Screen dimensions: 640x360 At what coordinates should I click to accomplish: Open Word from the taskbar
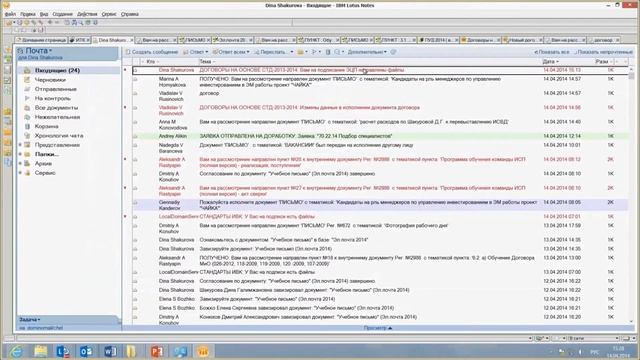click(110, 351)
